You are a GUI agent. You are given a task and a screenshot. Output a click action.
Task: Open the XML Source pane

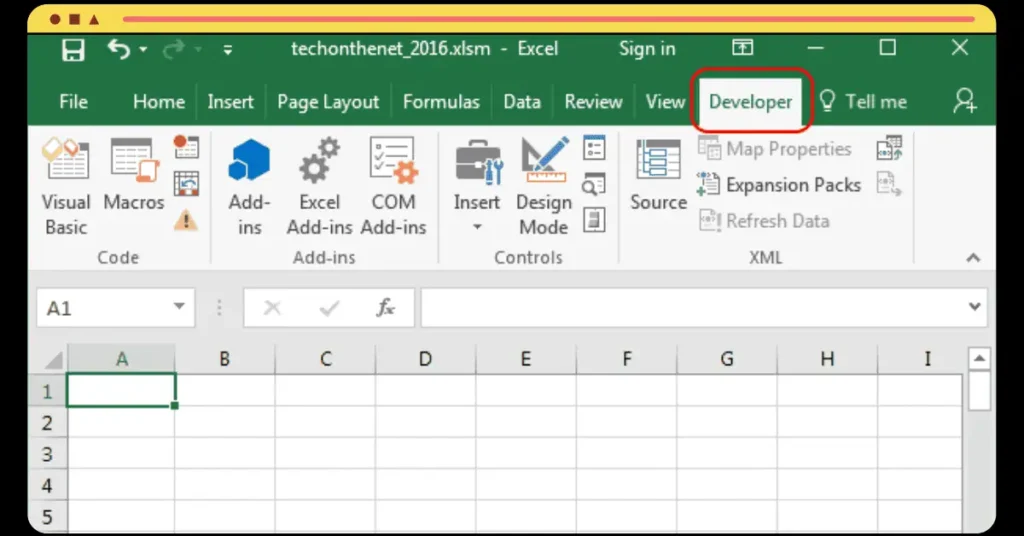(x=658, y=175)
